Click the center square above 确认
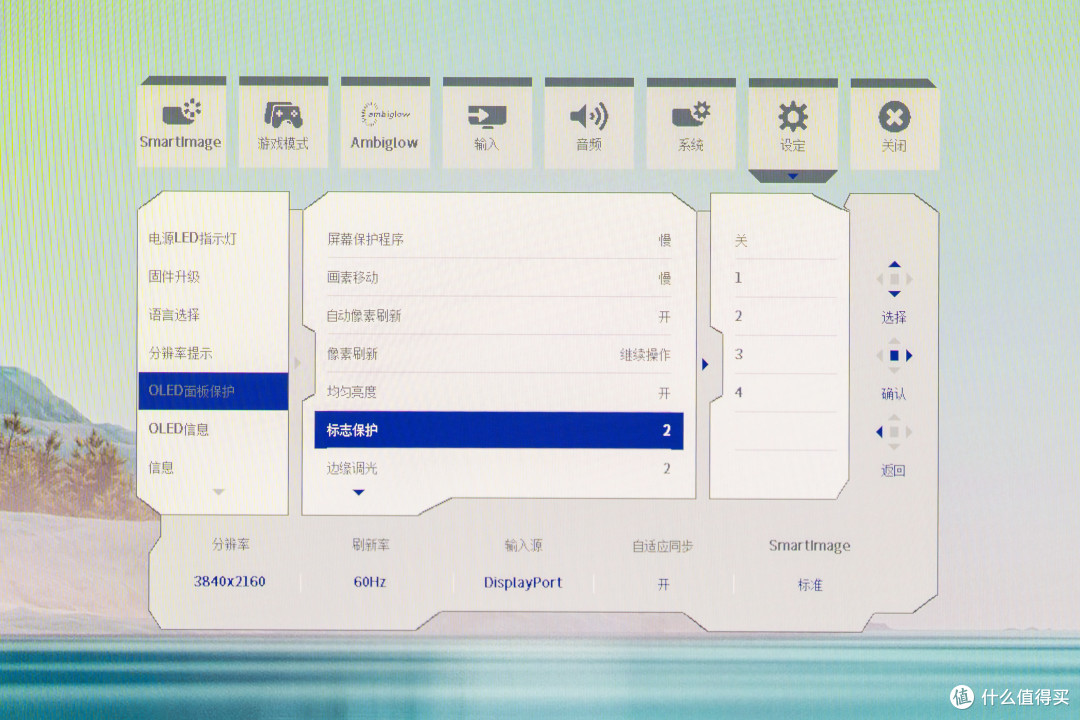The height and width of the screenshot is (720, 1080). pos(894,356)
